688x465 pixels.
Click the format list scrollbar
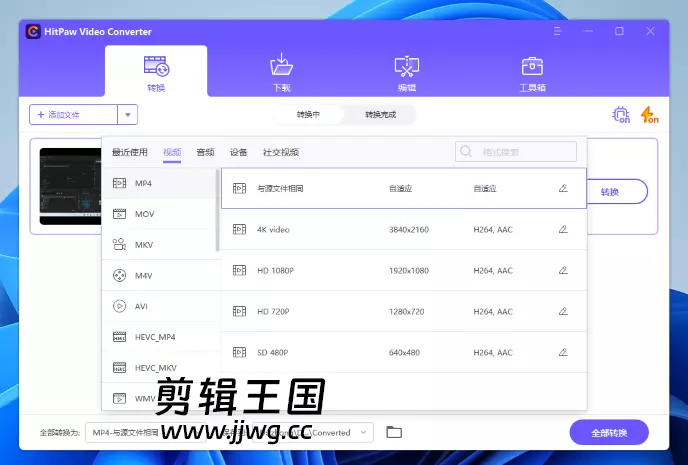click(x=217, y=211)
